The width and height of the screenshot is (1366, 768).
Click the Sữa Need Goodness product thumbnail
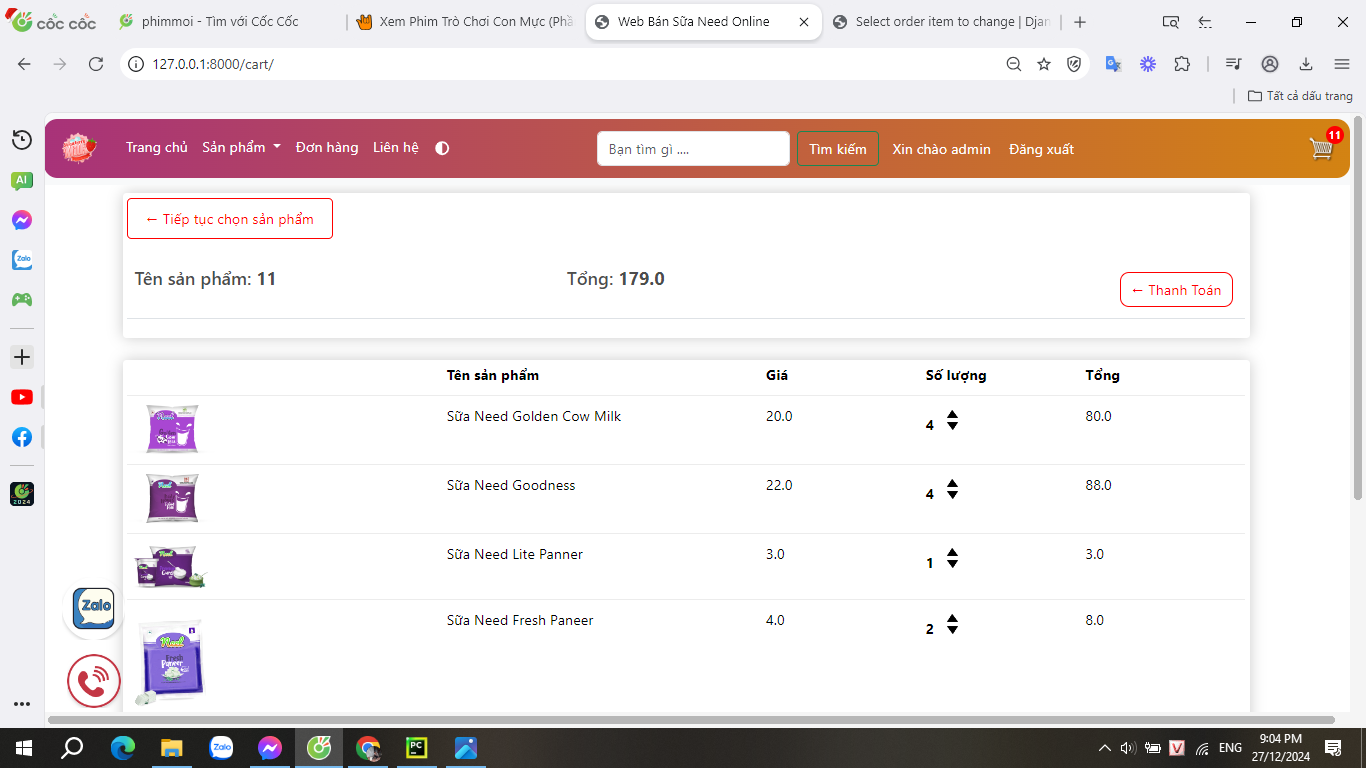[172, 498]
